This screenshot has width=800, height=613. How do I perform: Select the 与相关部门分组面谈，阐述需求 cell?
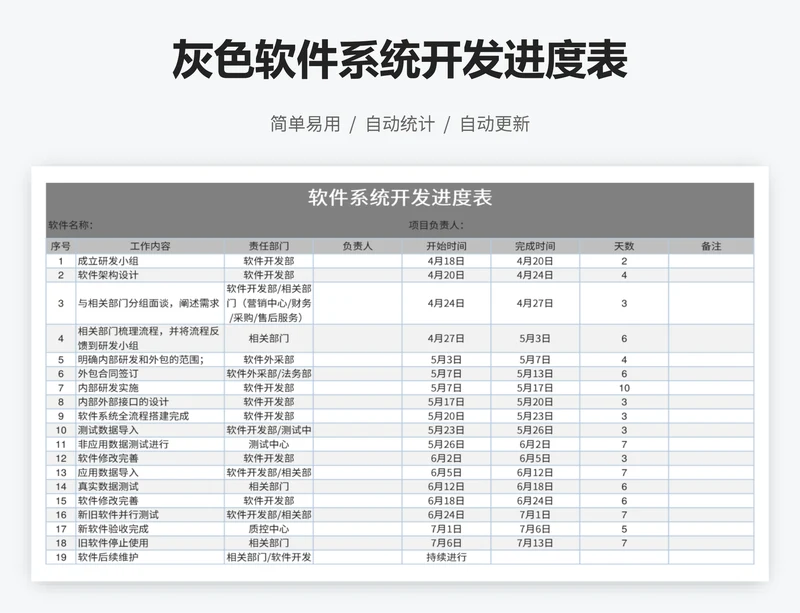point(150,303)
